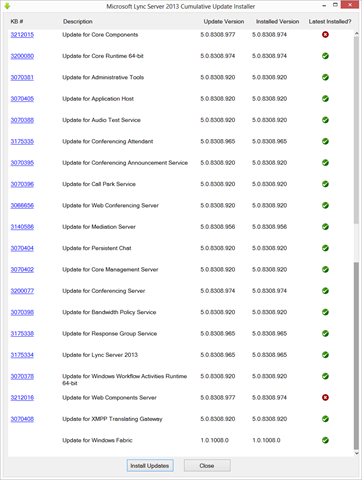This screenshot has width=362, height=480.
Task: Click the green arrow installer icon in title bar
Action: point(7,6)
